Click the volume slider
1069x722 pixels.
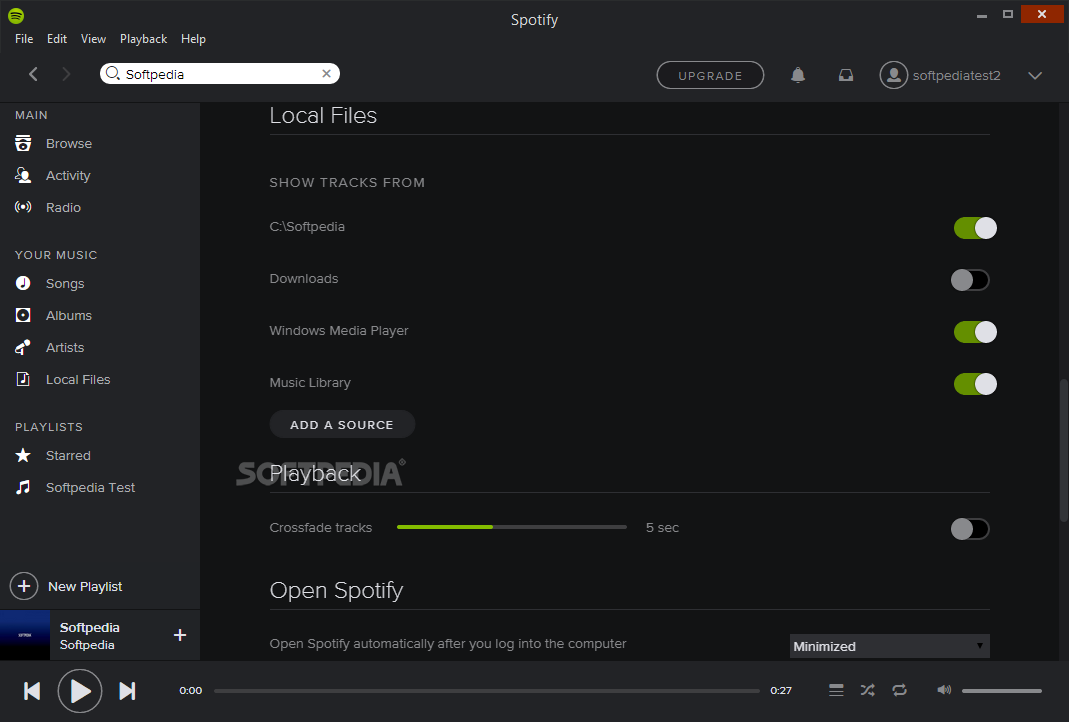point(1002,691)
